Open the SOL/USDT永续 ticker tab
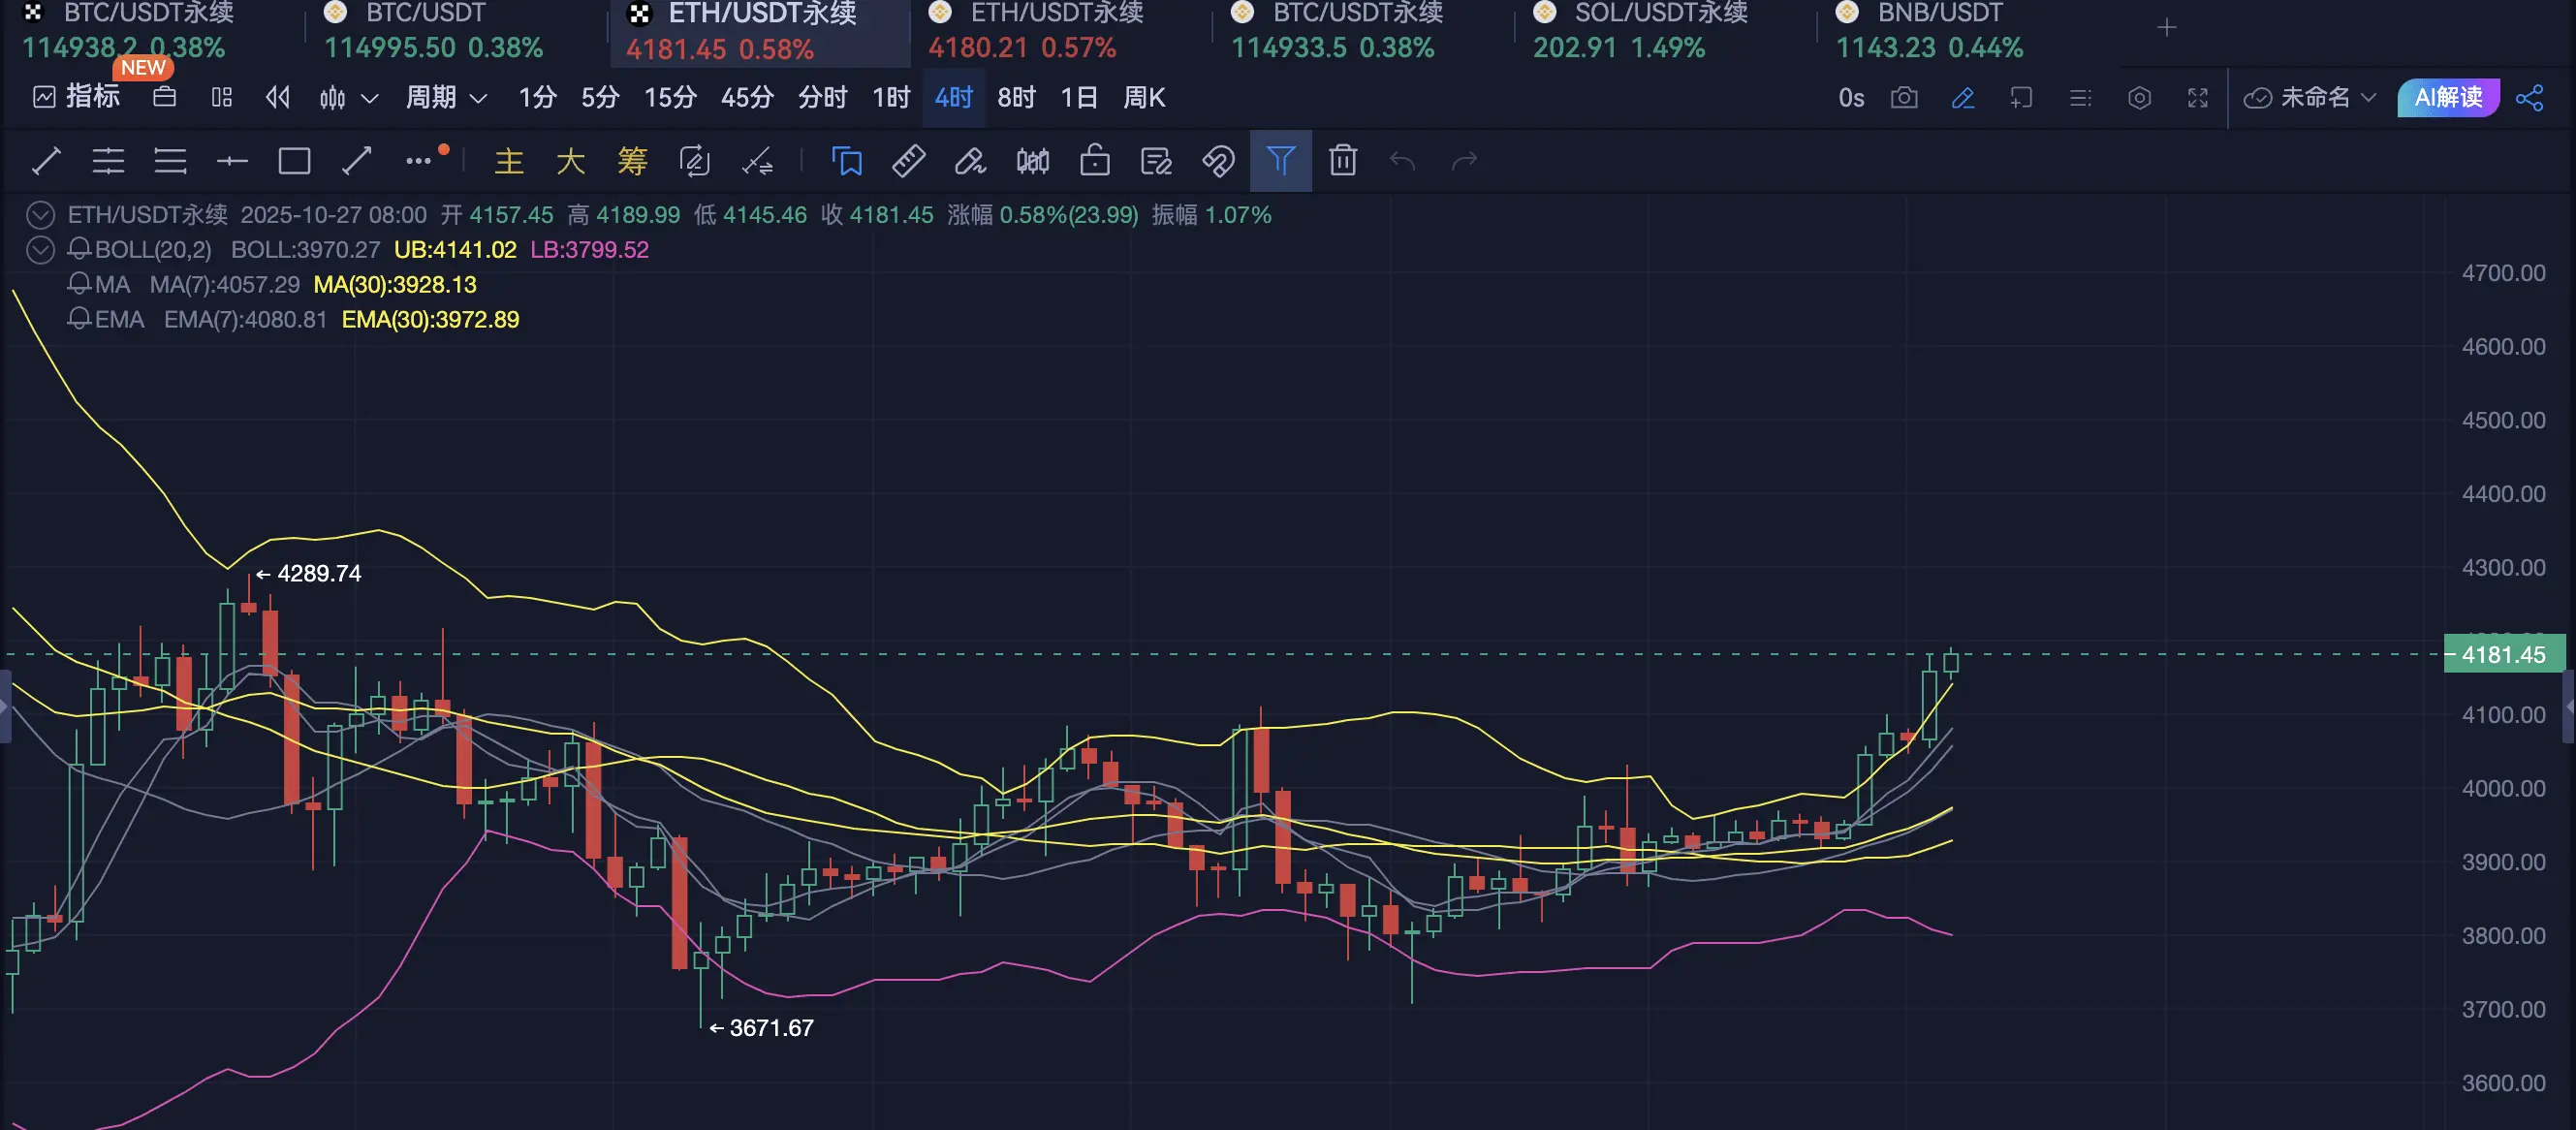 click(1640, 30)
